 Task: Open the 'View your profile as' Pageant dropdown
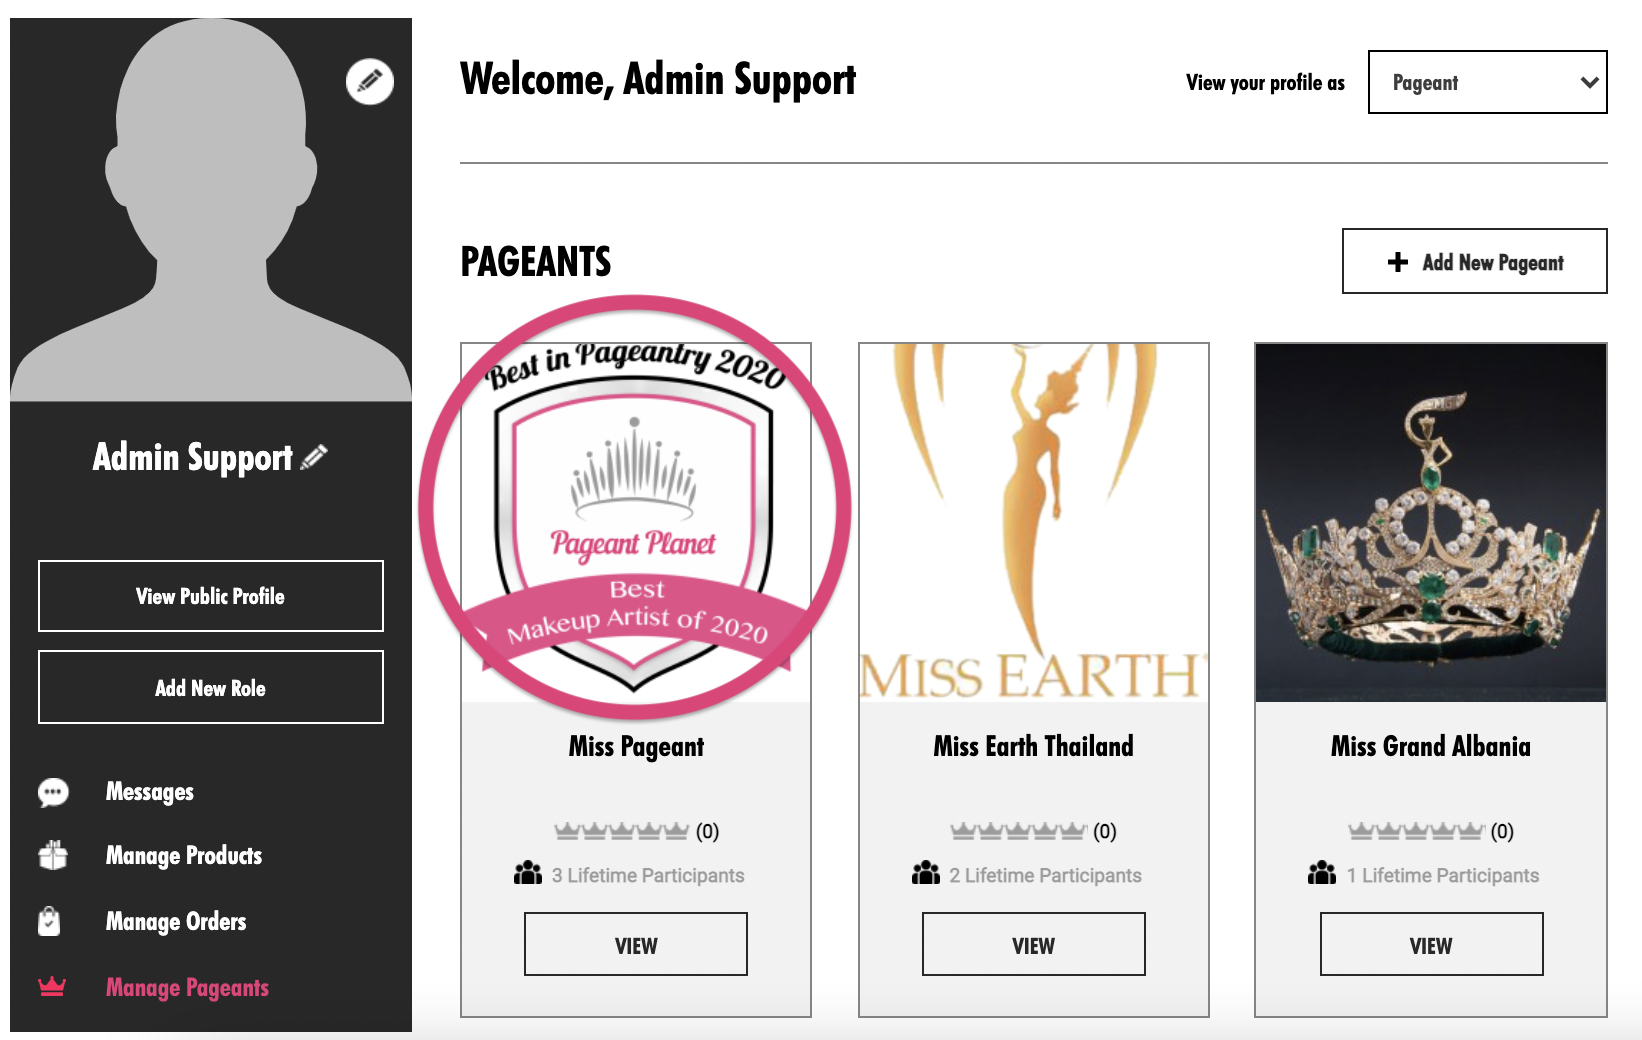(x=1487, y=82)
